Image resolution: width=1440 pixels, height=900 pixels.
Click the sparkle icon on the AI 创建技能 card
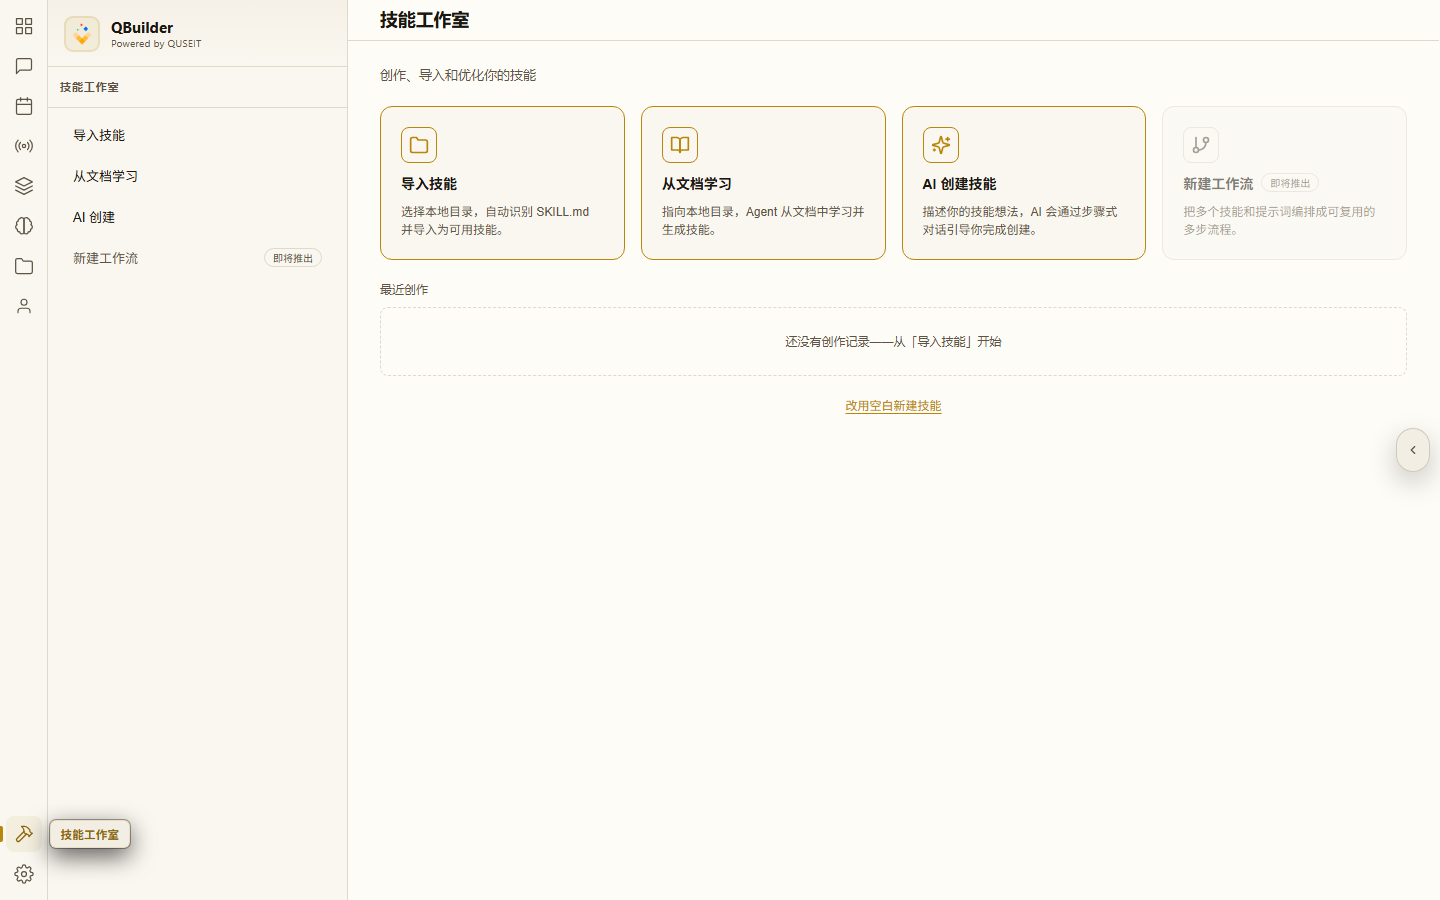tap(941, 145)
